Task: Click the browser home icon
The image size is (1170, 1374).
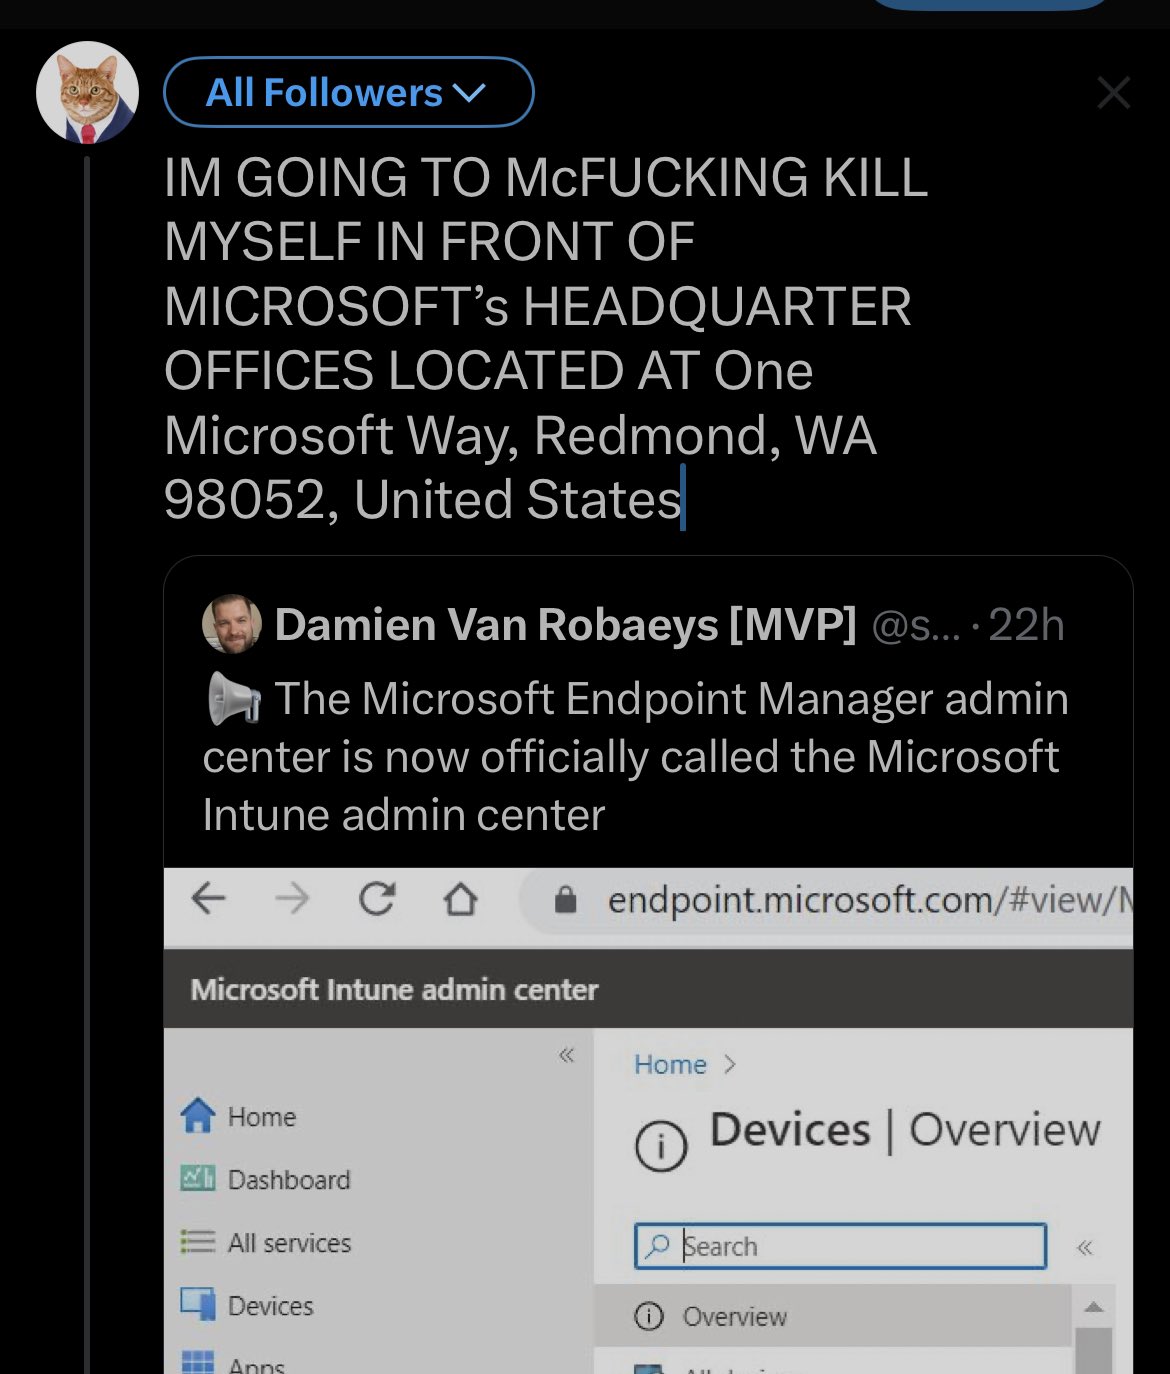Action: pos(460,900)
